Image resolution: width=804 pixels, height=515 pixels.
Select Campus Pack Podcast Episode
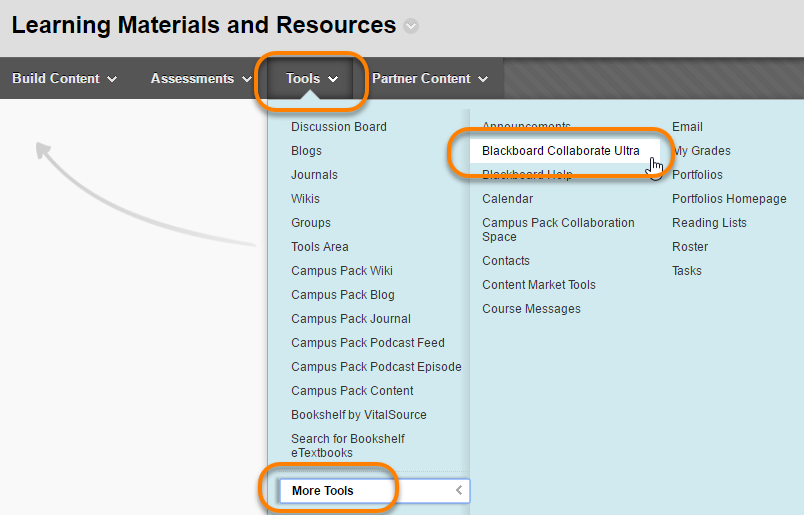pos(376,367)
